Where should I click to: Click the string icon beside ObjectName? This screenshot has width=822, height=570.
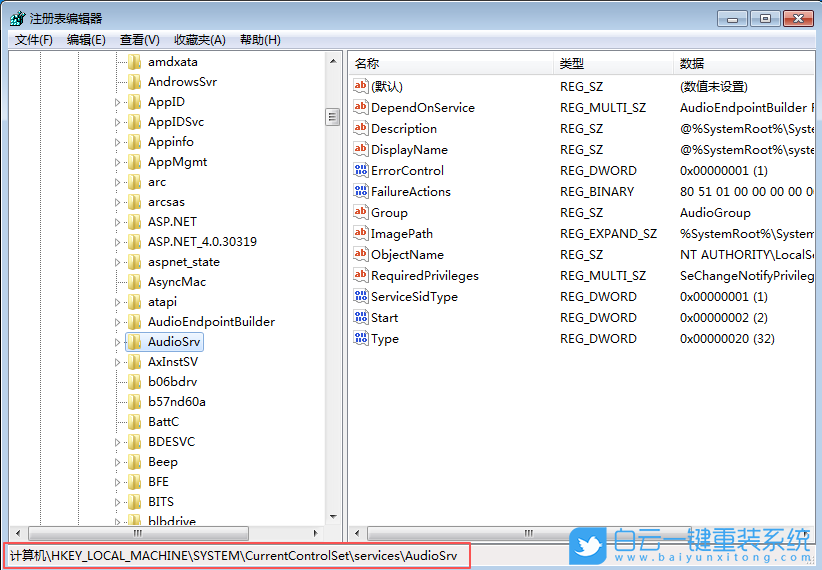pyautogui.click(x=361, y=254)
